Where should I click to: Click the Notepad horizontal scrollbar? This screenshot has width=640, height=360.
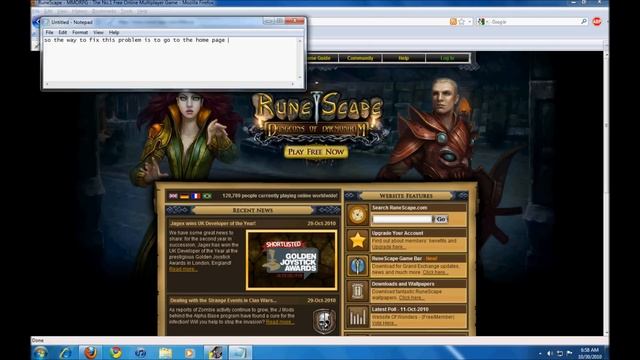point(170,84)
